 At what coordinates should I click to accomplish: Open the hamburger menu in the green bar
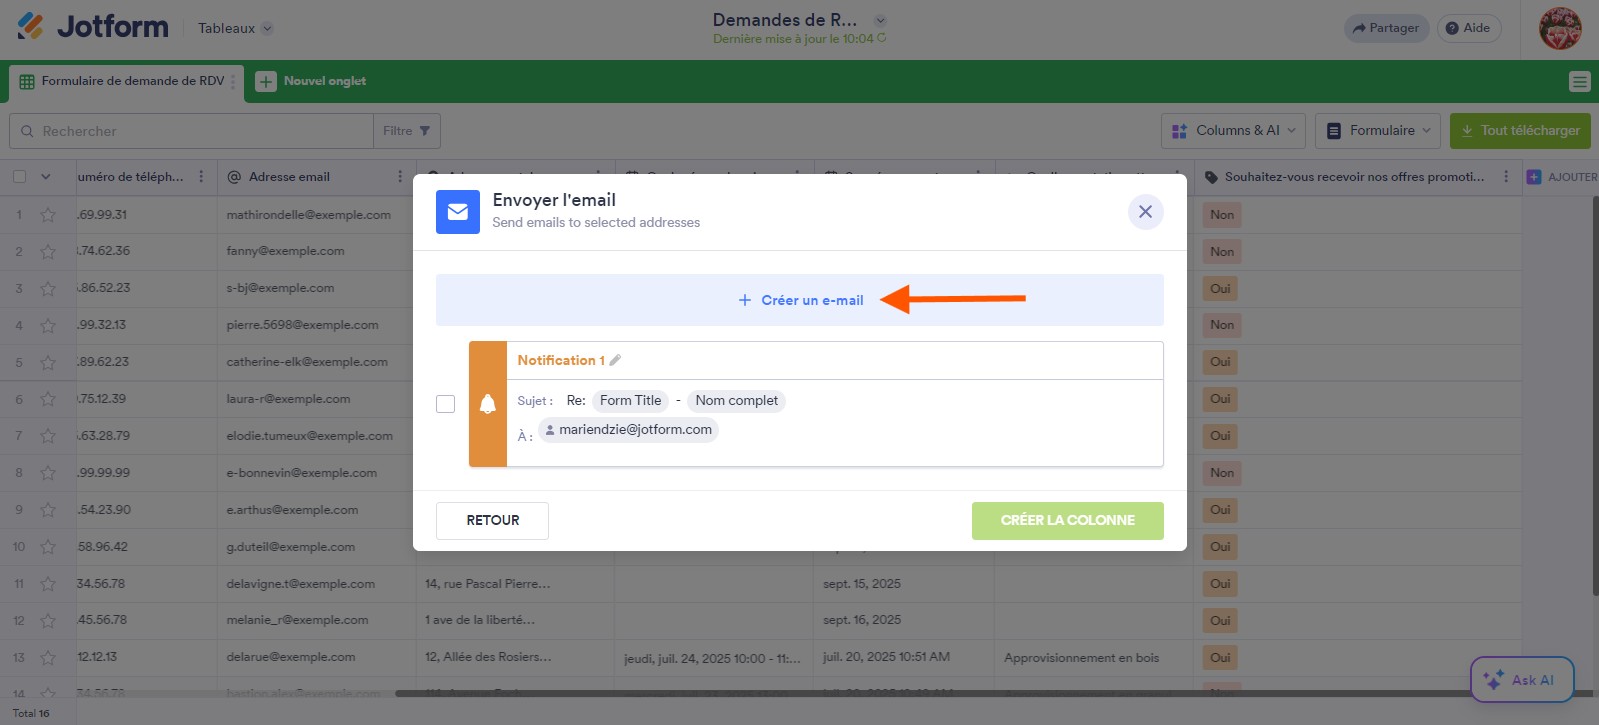[x=1579, y=81]
